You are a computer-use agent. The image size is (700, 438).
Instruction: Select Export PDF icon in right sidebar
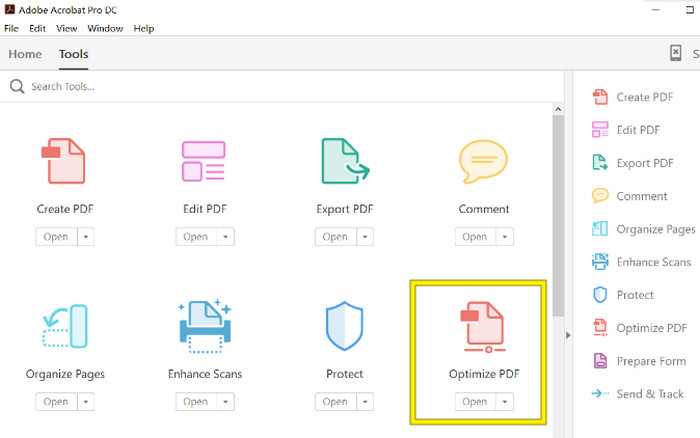click(600, 163)
